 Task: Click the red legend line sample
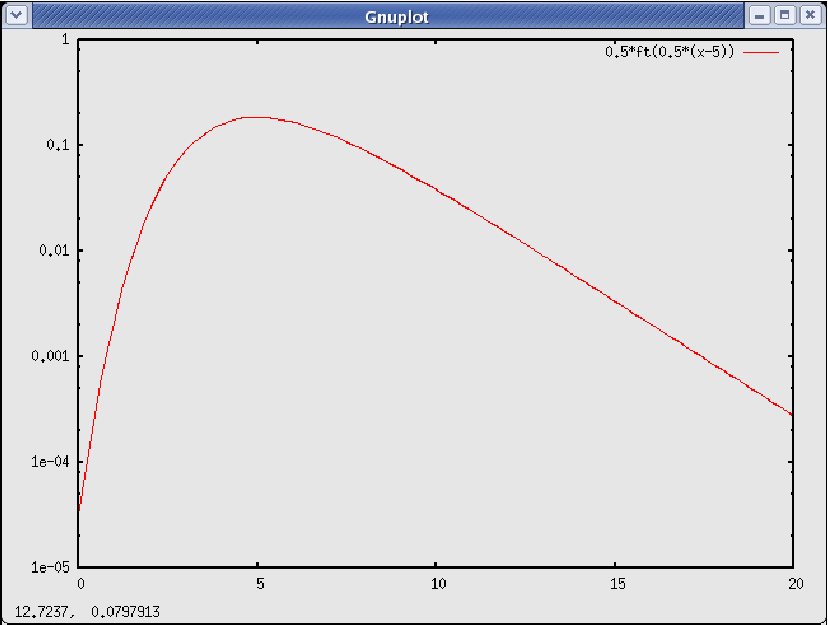point(761,52)
